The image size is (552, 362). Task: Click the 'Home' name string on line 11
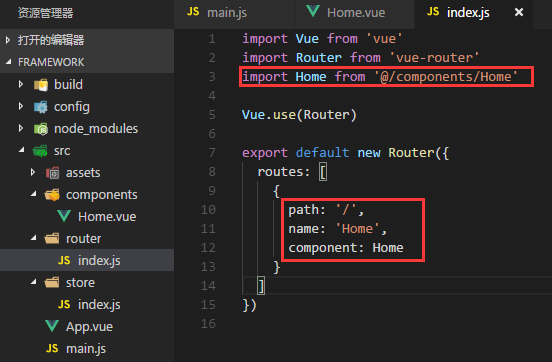(x=357, y=229)
